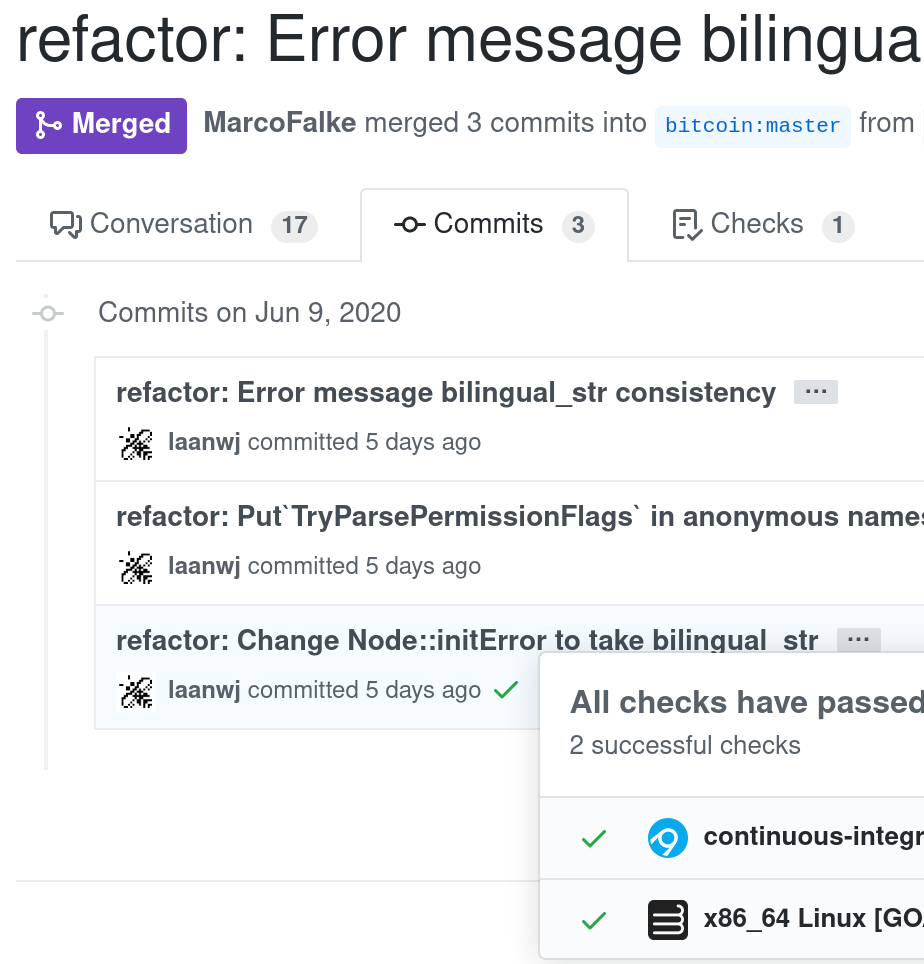Switch to the Checks tab
Image resolution: width=924 pixels, height=964 pixels.
coord(762,224)
